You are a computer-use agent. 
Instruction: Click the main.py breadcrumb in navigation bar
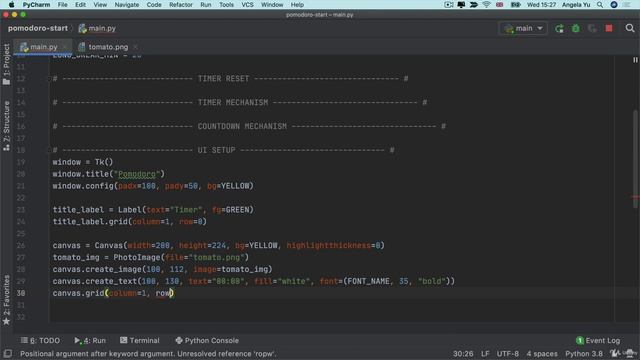97,28
